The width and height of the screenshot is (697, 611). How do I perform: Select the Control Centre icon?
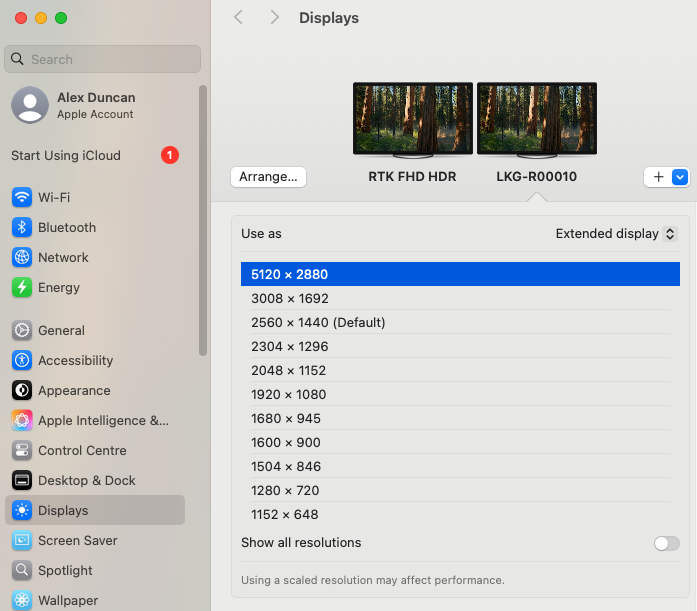coord(22,450)
